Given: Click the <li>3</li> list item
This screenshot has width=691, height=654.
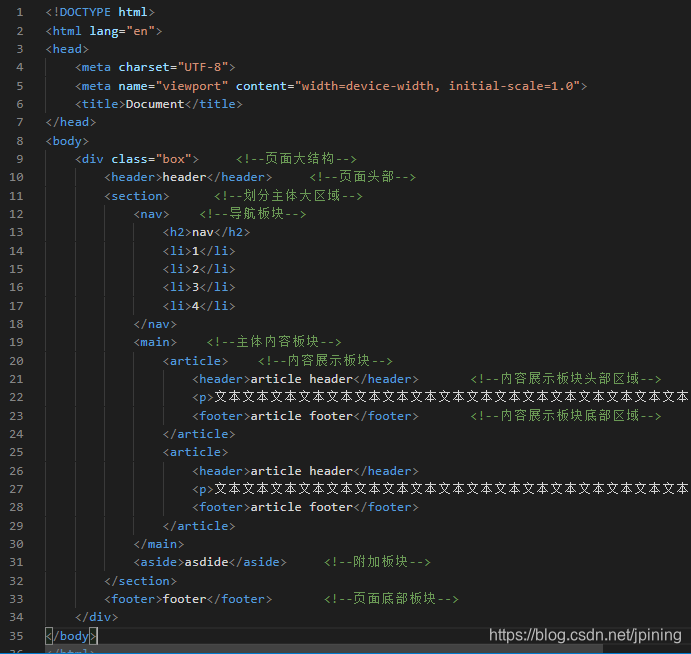Looking at the screenshot, I should pos(199,287).
